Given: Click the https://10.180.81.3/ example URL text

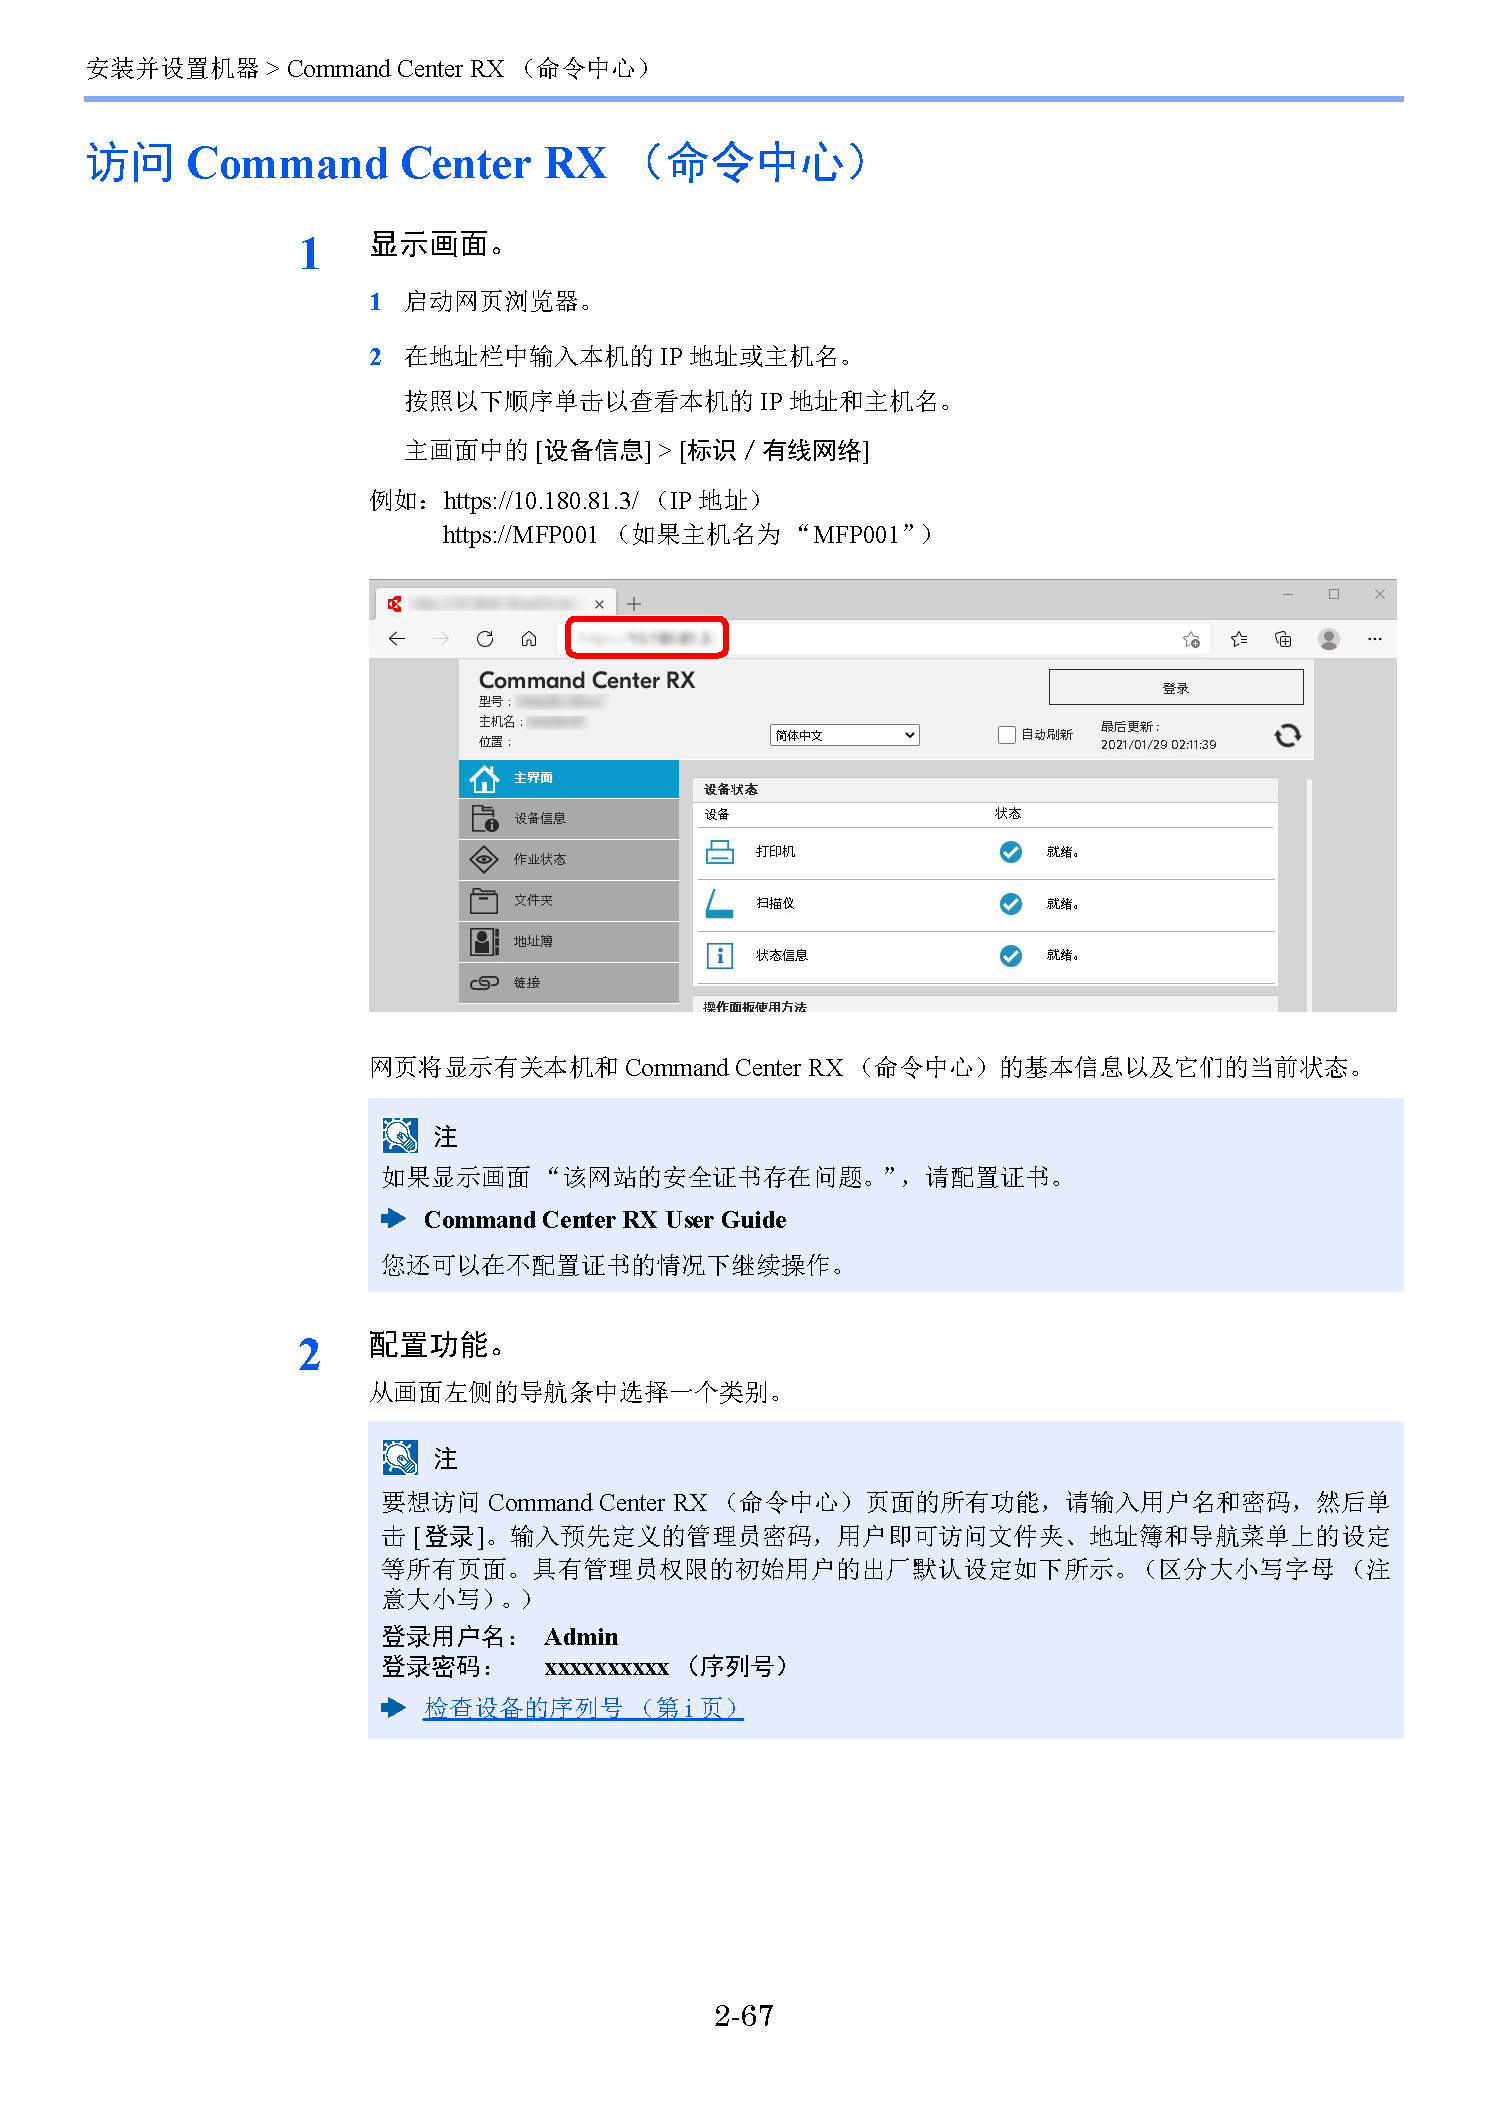Looking at the screenshot, I should click(541, 500).
